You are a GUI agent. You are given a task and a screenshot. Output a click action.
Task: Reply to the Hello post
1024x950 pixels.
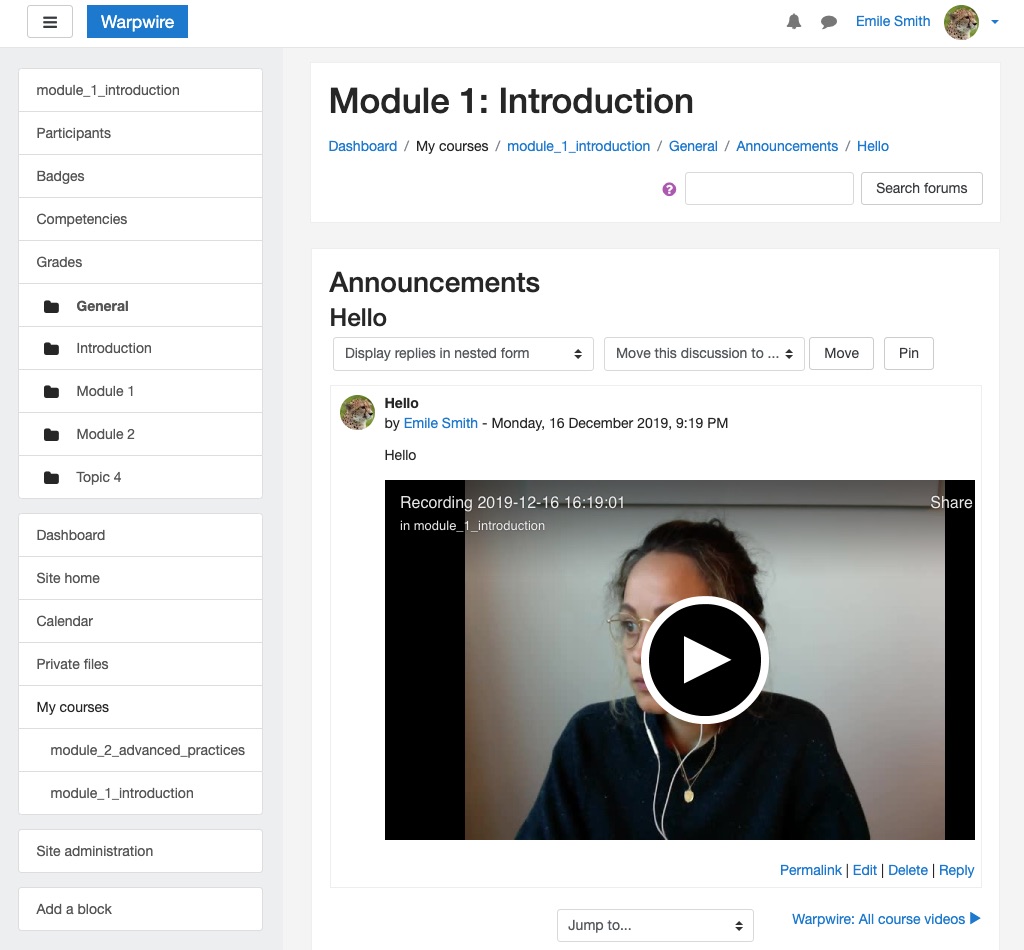[x=956, y=870]
